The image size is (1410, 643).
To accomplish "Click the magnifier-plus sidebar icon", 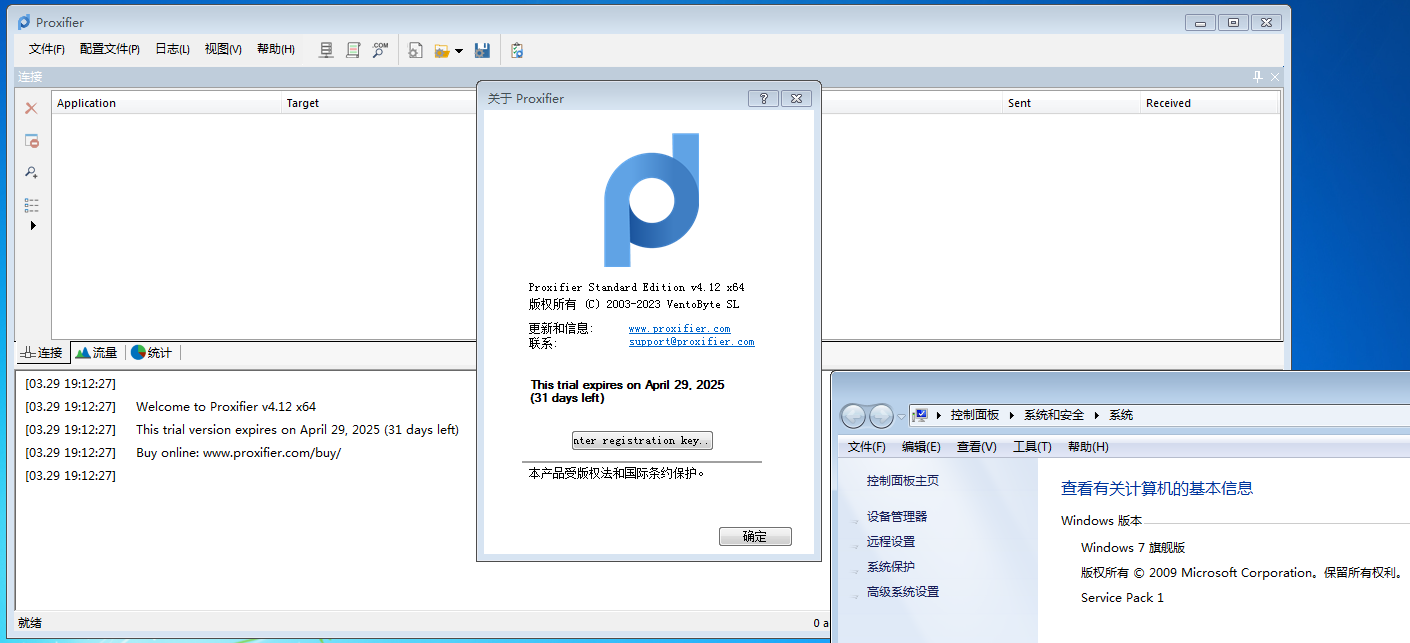I will pos(31,172).
